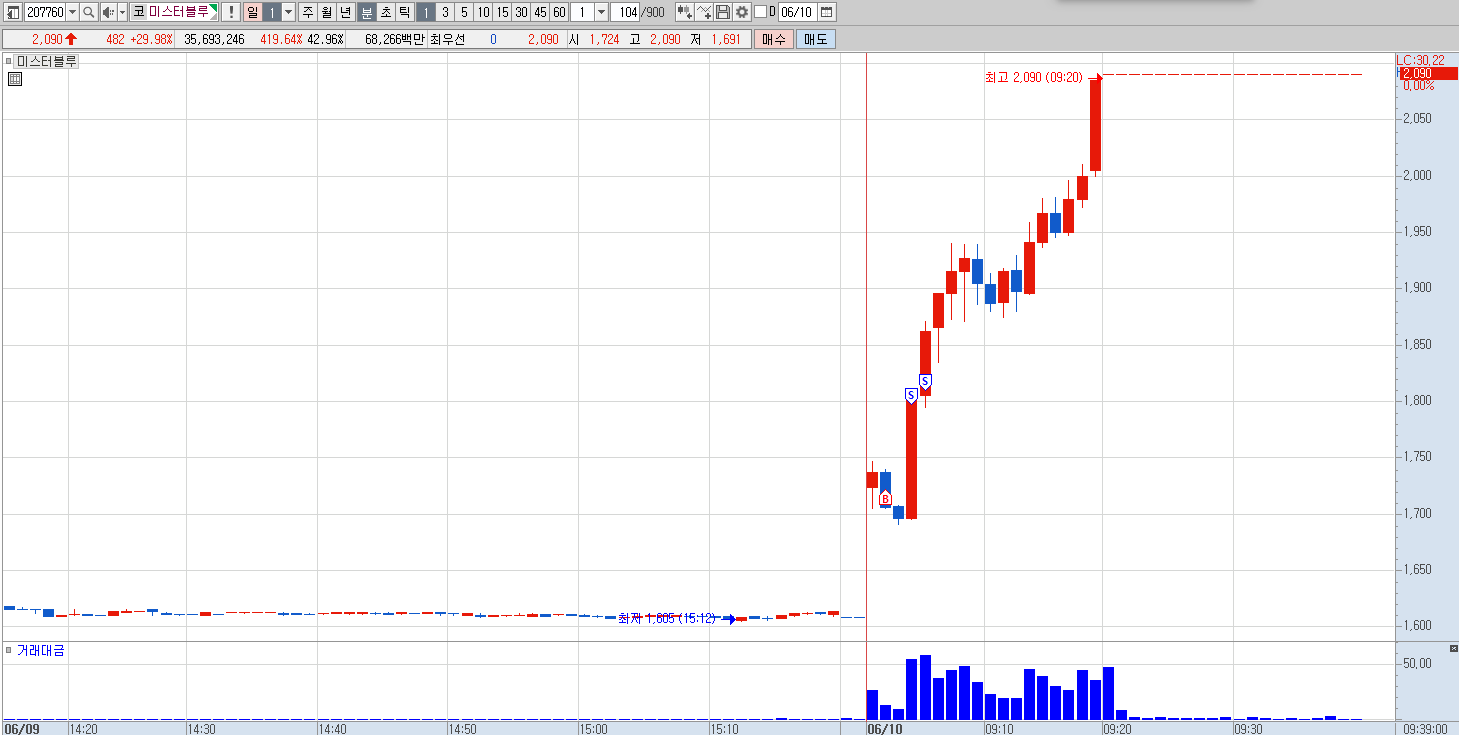Select the 주 weekly period tab
This screenshot has height=735, width=1459.
(x=308, y=12)
